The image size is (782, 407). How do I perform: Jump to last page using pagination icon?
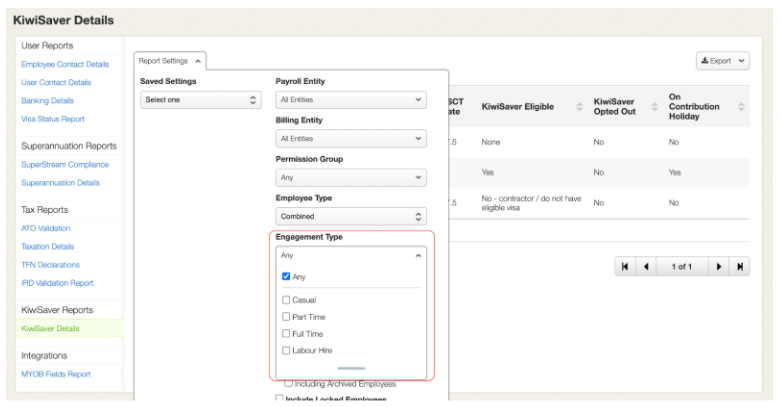pos(740,267)
